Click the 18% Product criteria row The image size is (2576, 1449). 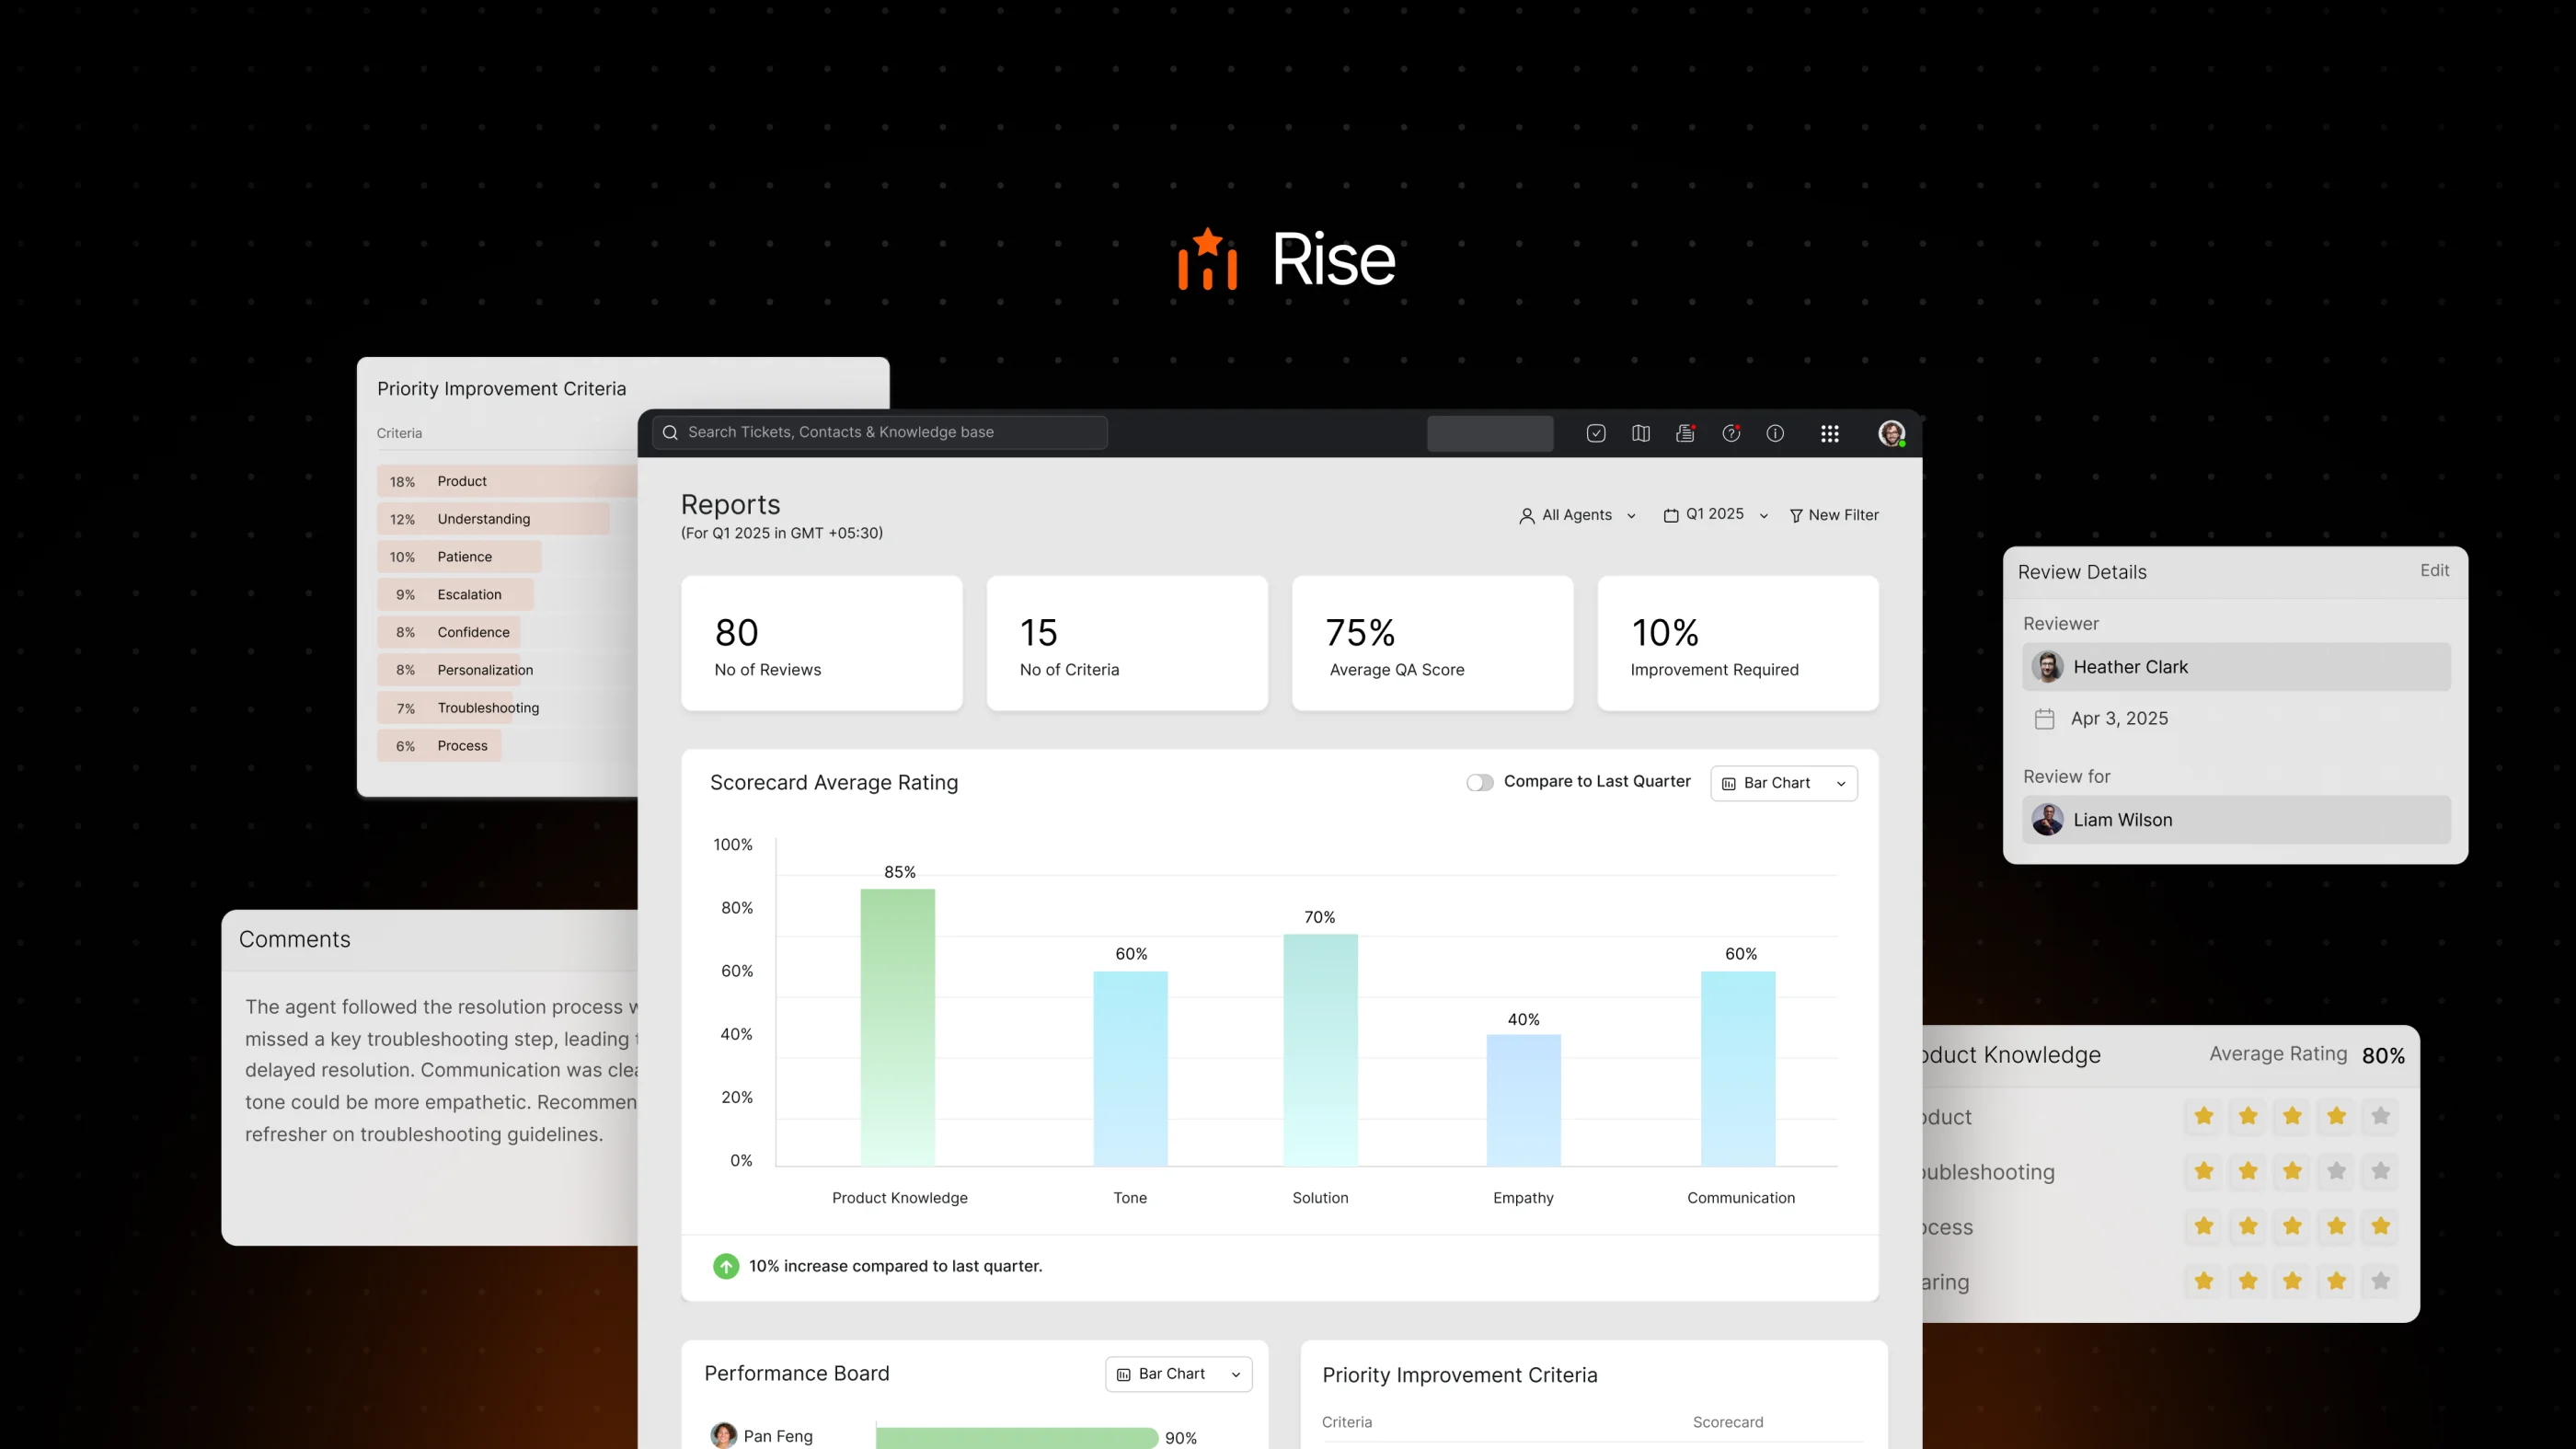(507, 481)
